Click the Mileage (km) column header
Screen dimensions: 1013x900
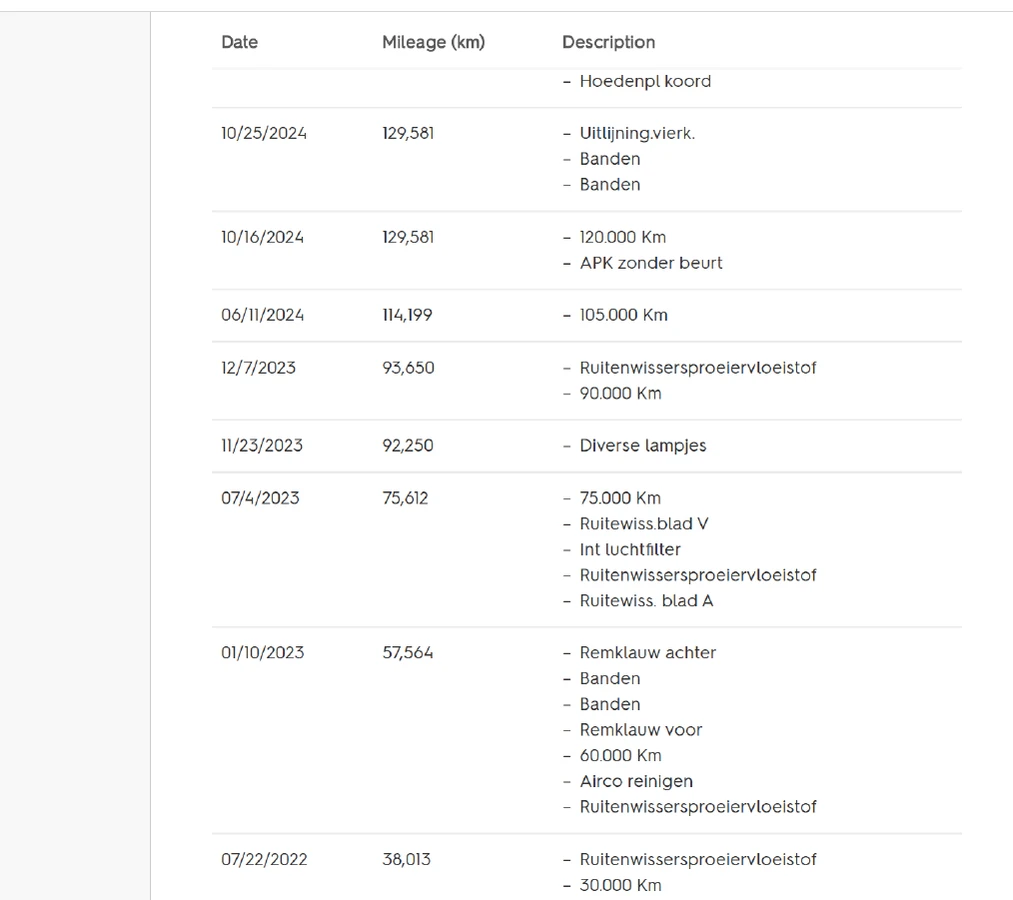[x=433, y=42]
